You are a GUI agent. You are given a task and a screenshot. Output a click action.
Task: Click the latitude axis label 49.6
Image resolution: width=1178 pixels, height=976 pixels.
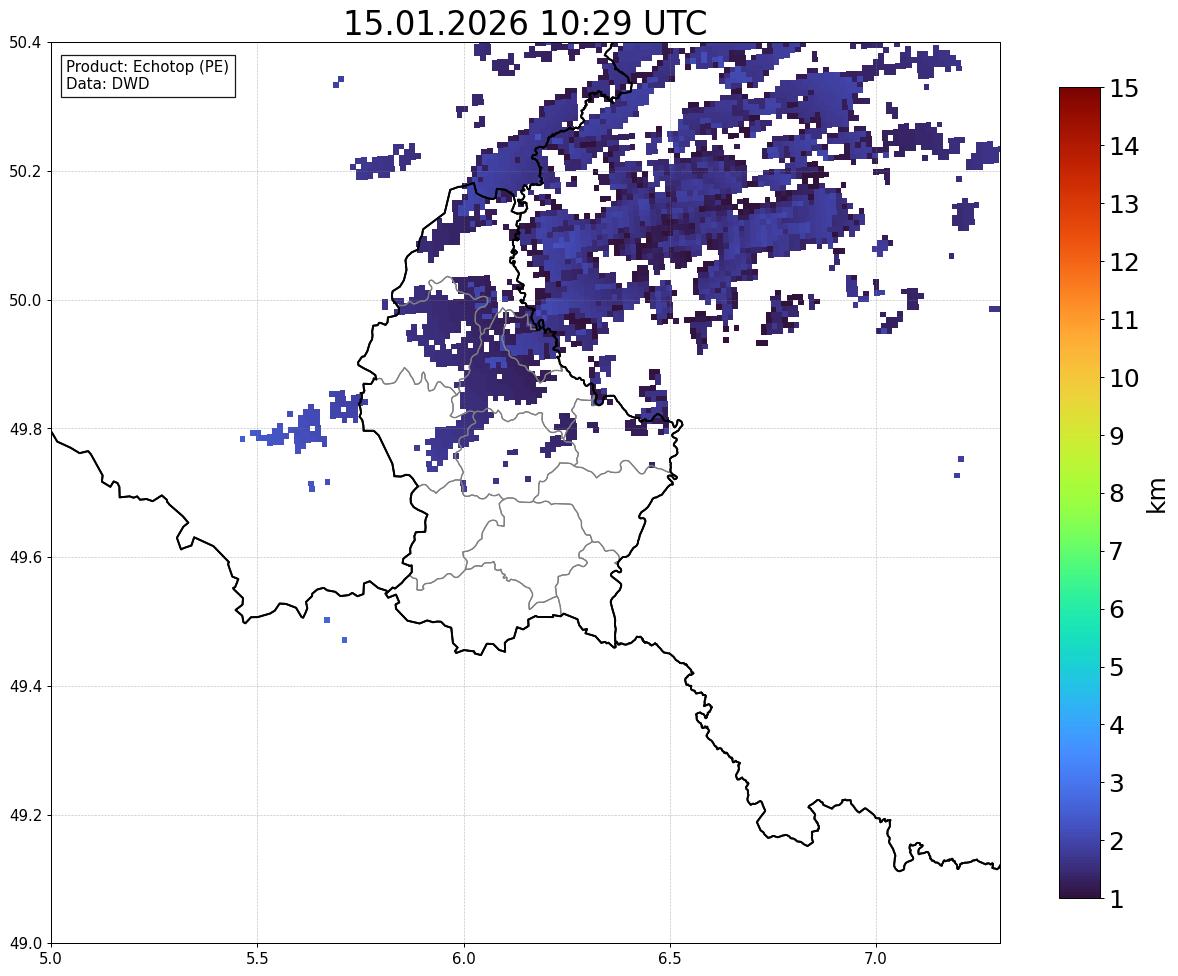point(24,557)
